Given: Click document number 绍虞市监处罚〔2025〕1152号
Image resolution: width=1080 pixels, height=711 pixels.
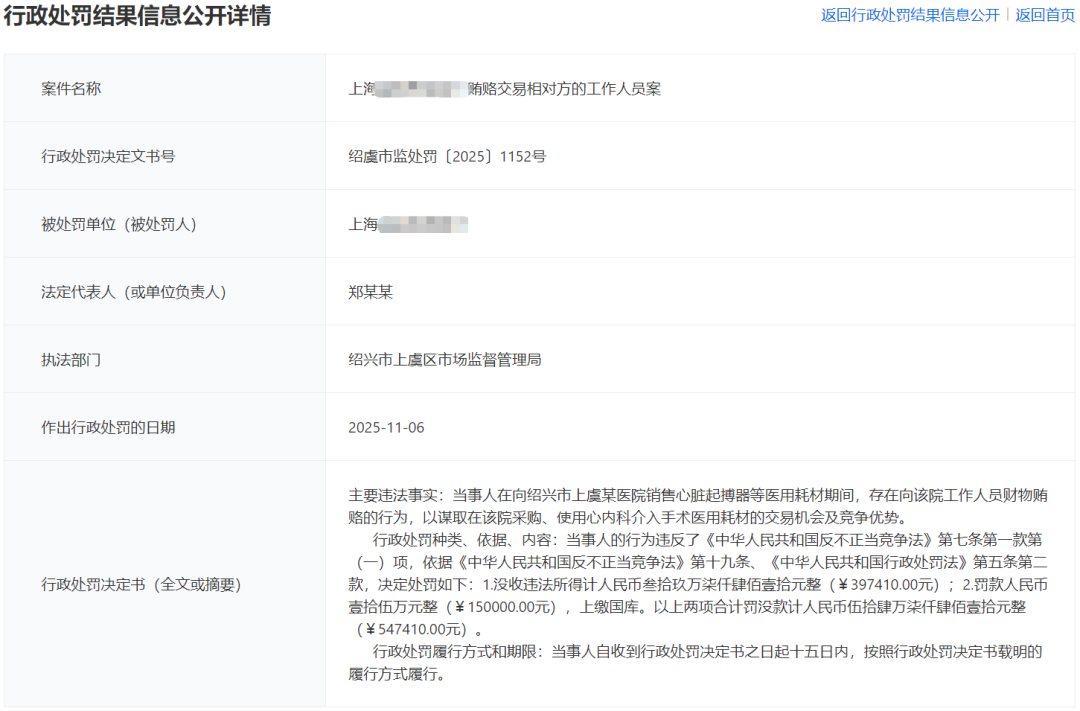Looking at the screenshot, I should [447, 156].
